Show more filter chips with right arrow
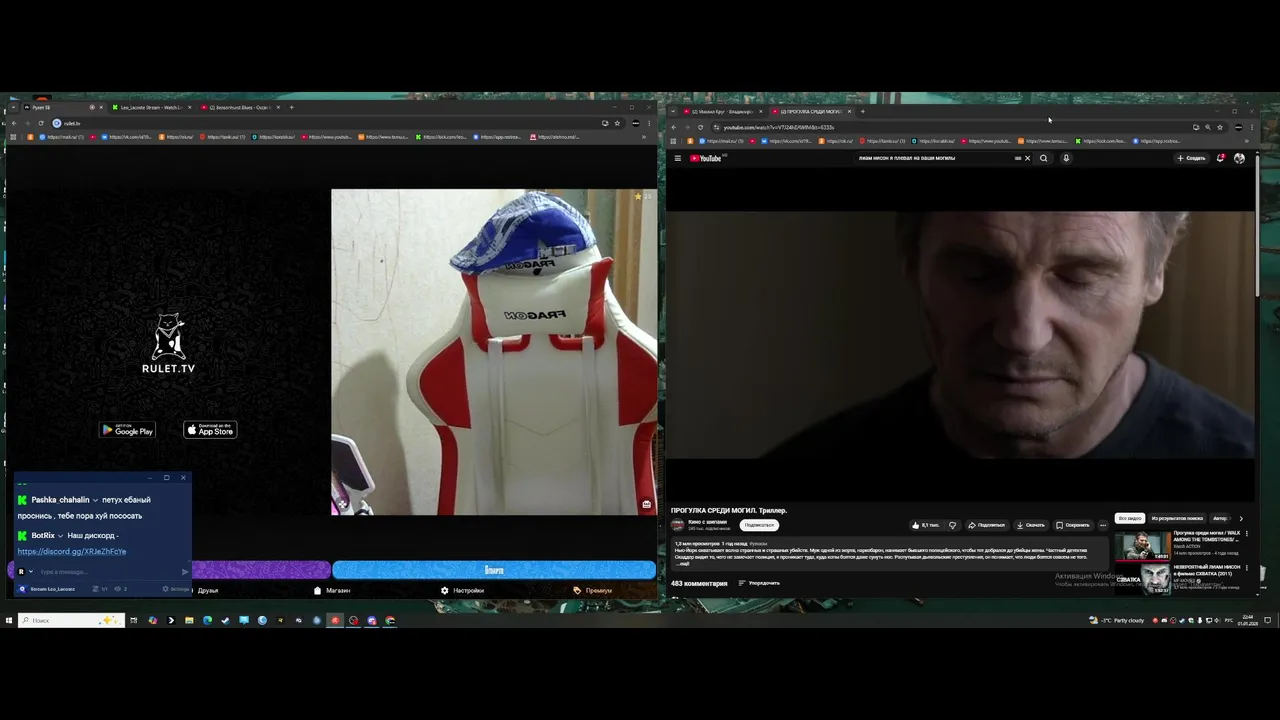Image resolution: width=1280 pixels, height=720 pixels. tap(1241, 518)
